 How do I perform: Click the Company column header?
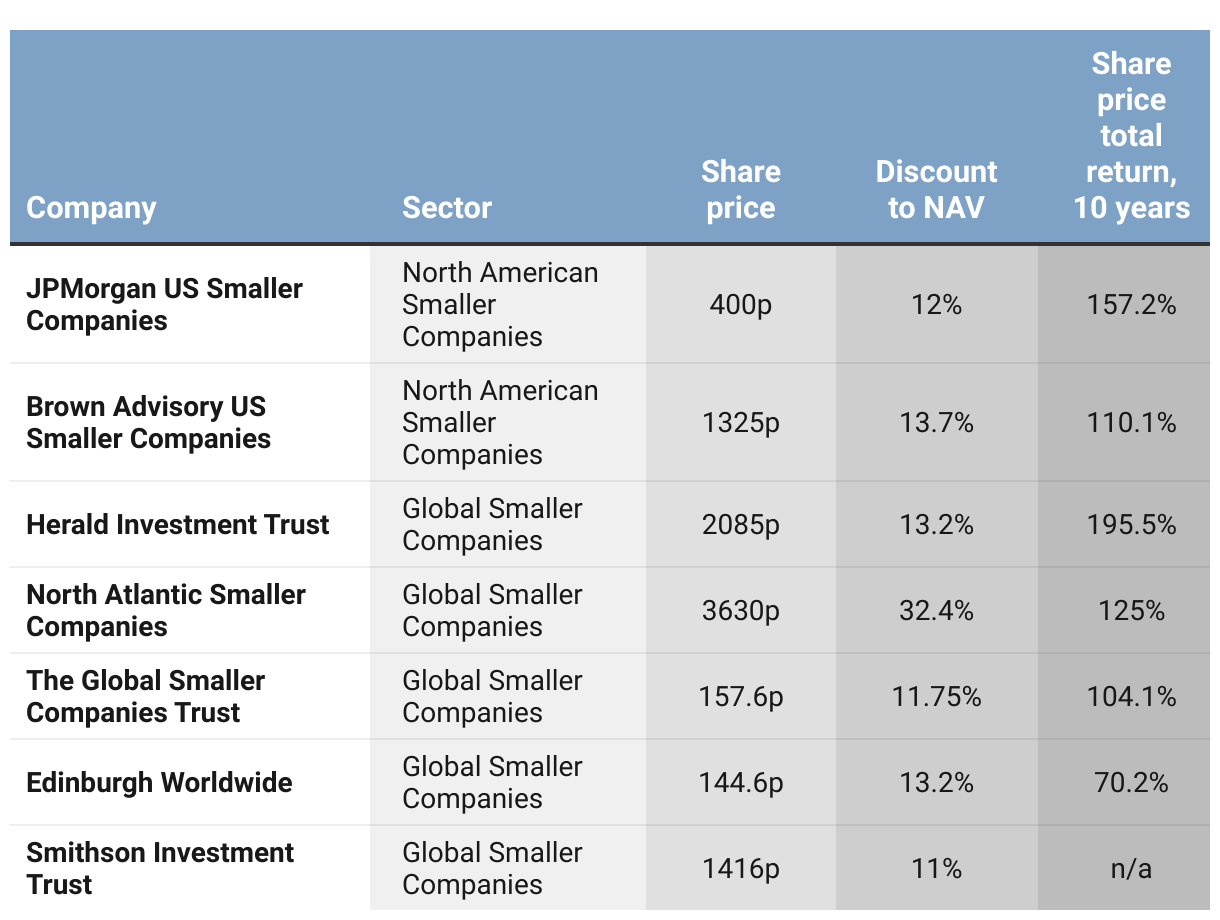91,208
